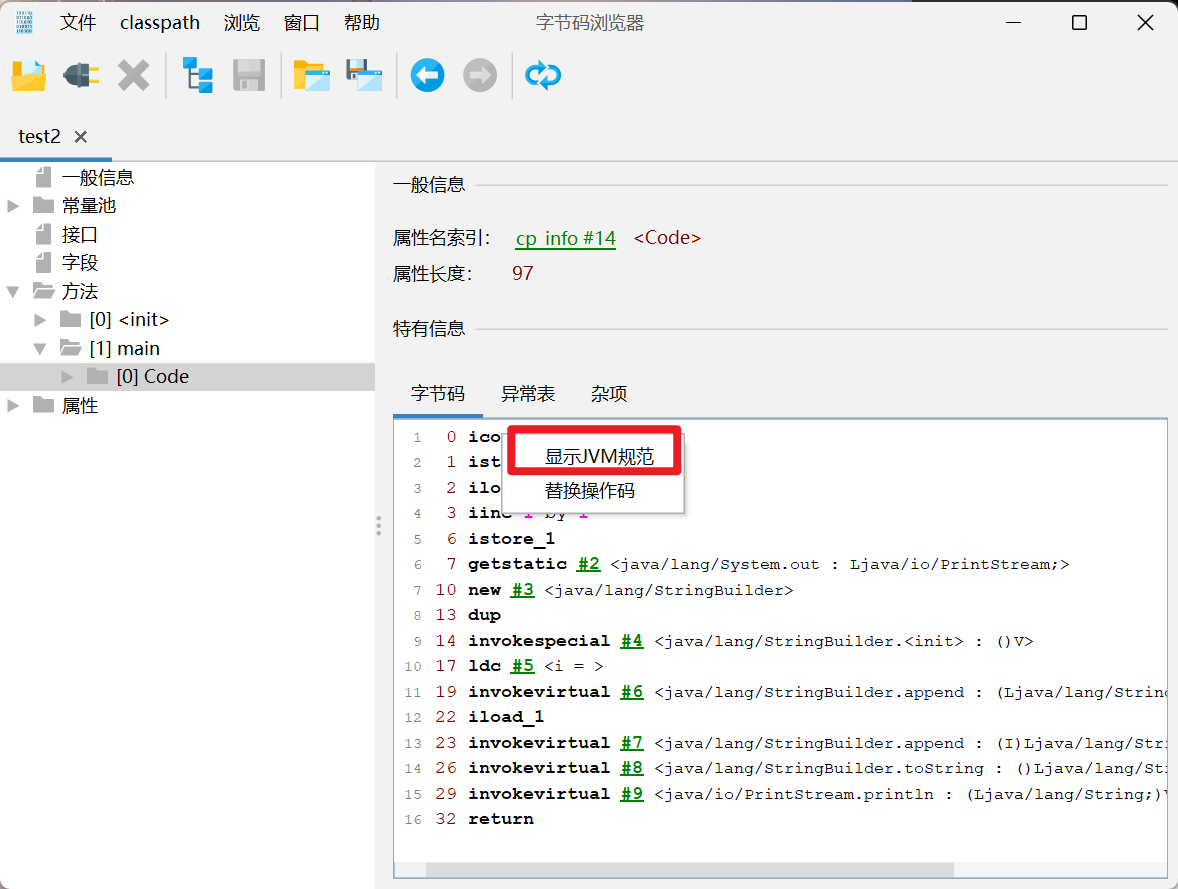Click the blue reload arrows icon

[x=543, y=75]
